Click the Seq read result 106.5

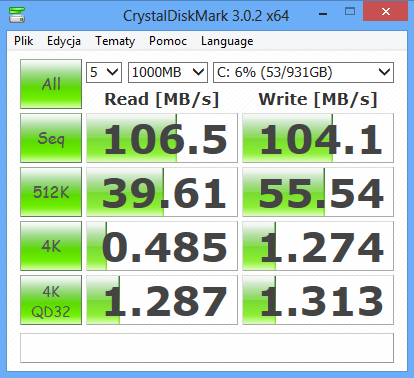(162, 138)
